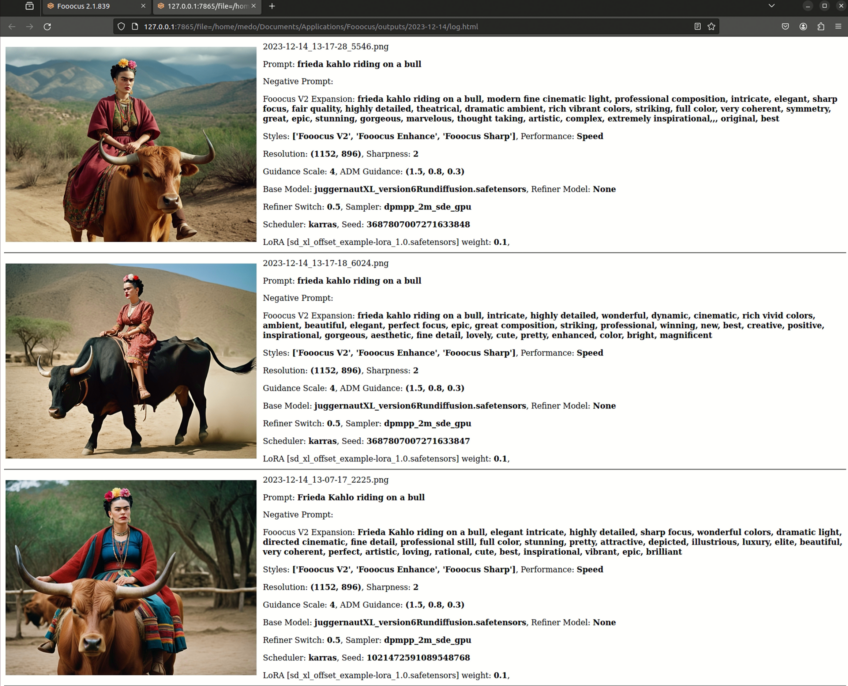Expand the list all tabs dropdown

click(x=772, y=6)
